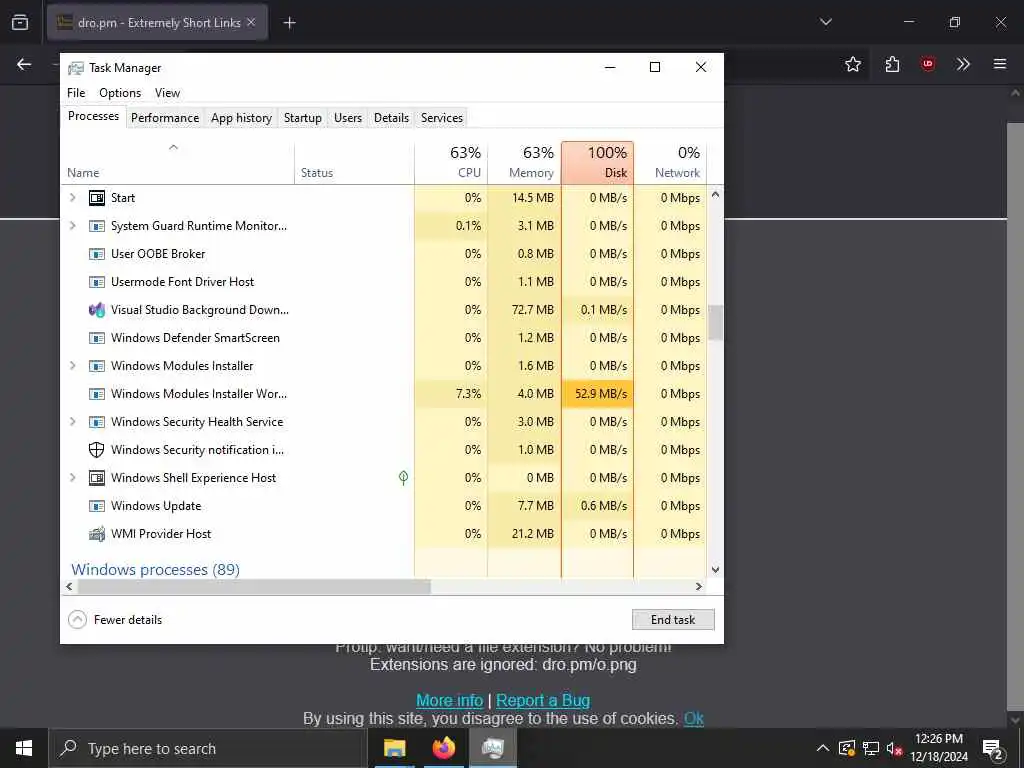The height and width of the screenshot is (768, 1024).
Task: Click the Start process icon
Action: [97, 198]
